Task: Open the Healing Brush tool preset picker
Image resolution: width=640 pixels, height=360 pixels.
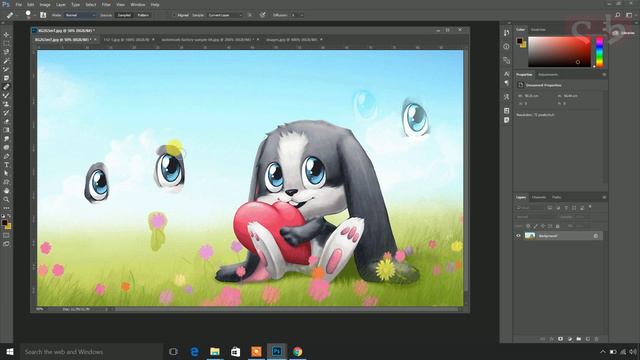Action: (x=12, y=15)
